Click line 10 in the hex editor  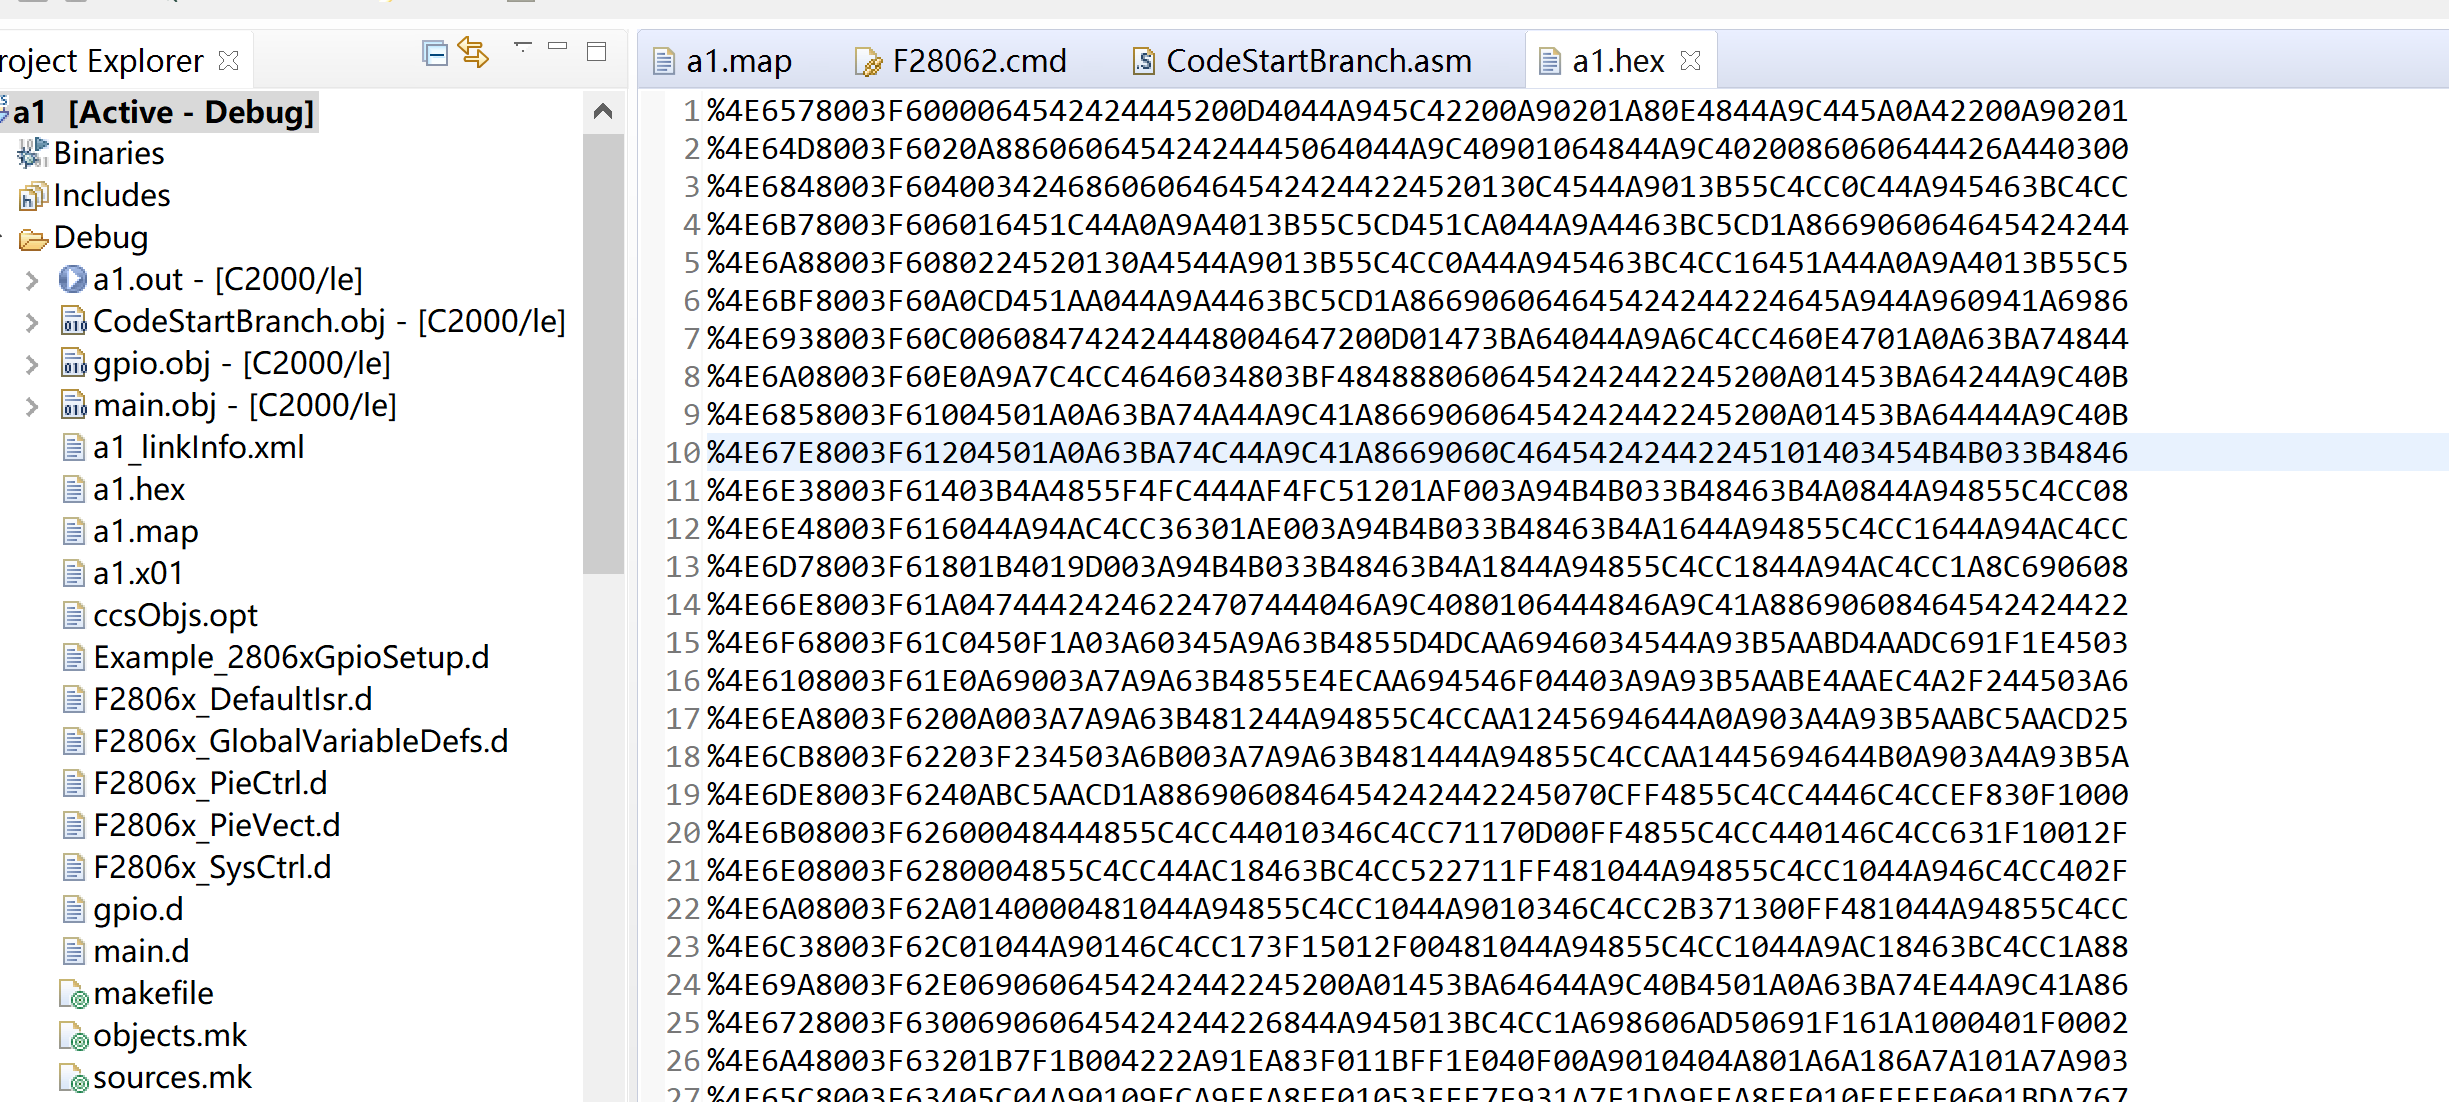pyautogui.click(x=1416, y=453)
